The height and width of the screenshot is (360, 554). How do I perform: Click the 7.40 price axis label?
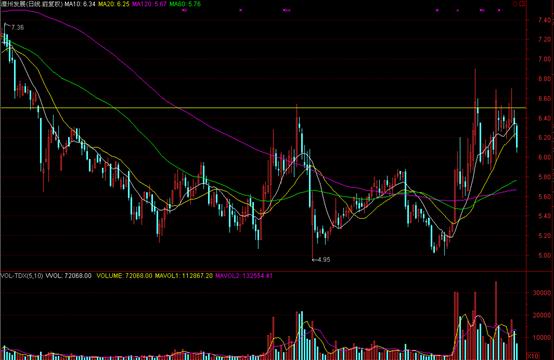543,20
